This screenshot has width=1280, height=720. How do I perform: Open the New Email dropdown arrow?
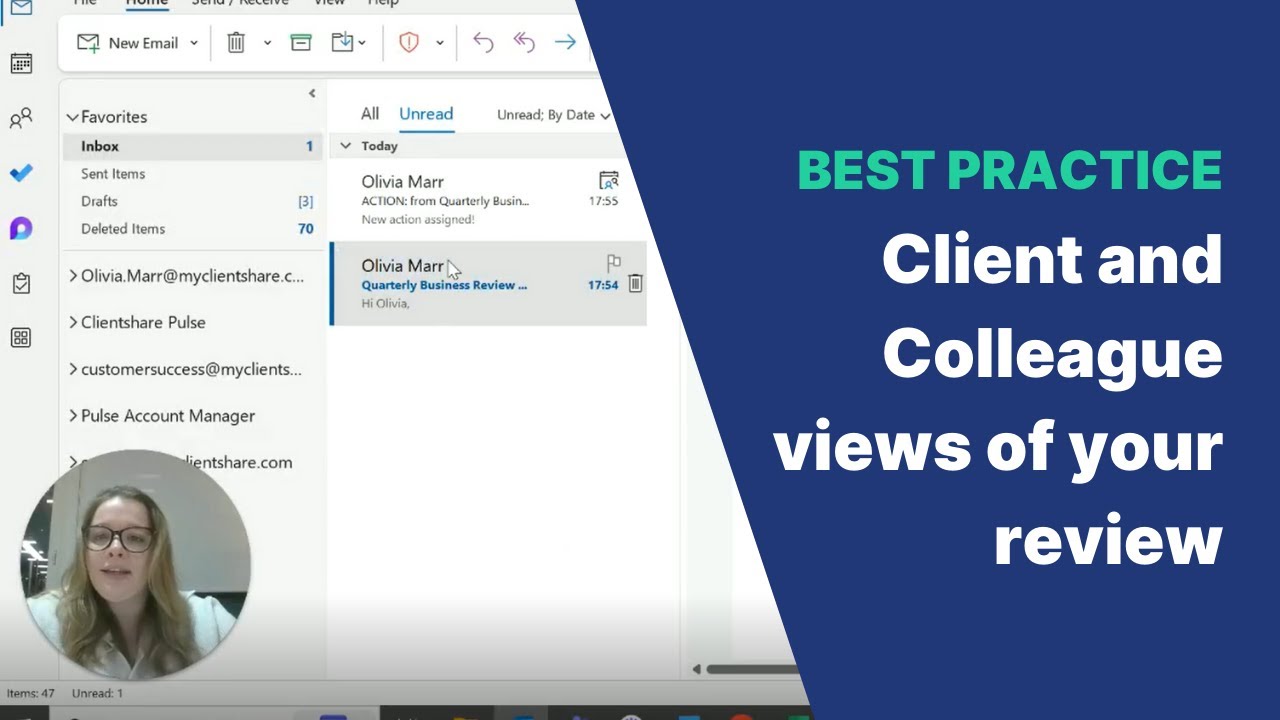click(194, 43)
